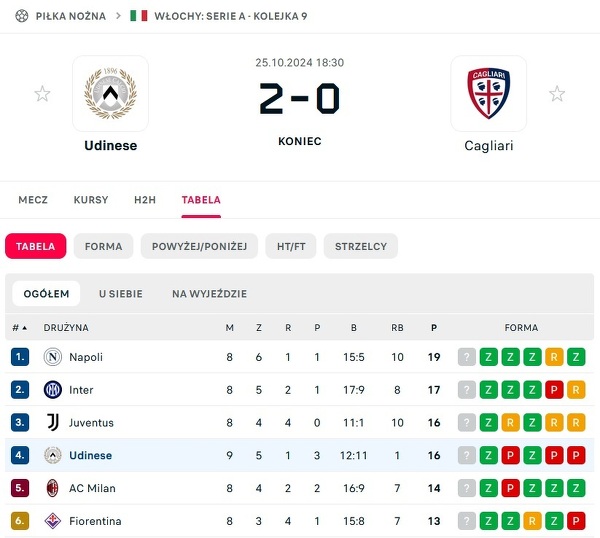Click the Italy flag icon
The width and height of the screenshot is (600, 538).
139,16
